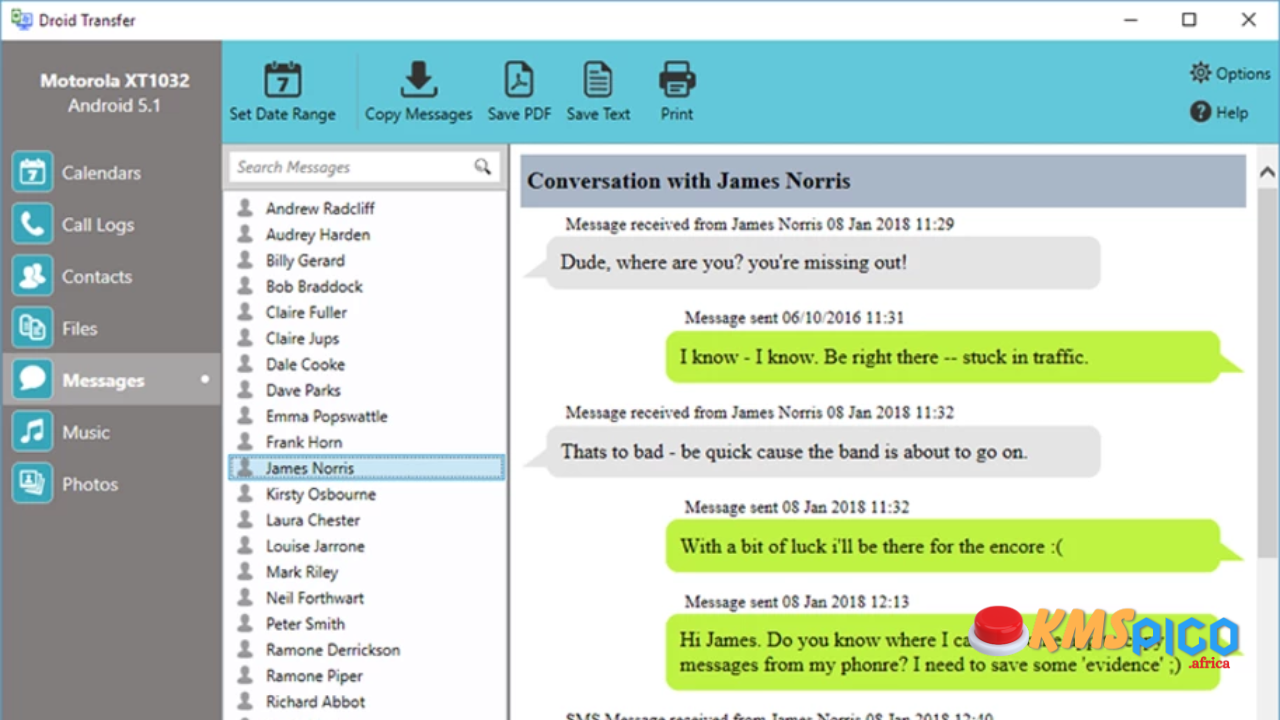Click the Motorola XT1032 device name

pos(114,81)
